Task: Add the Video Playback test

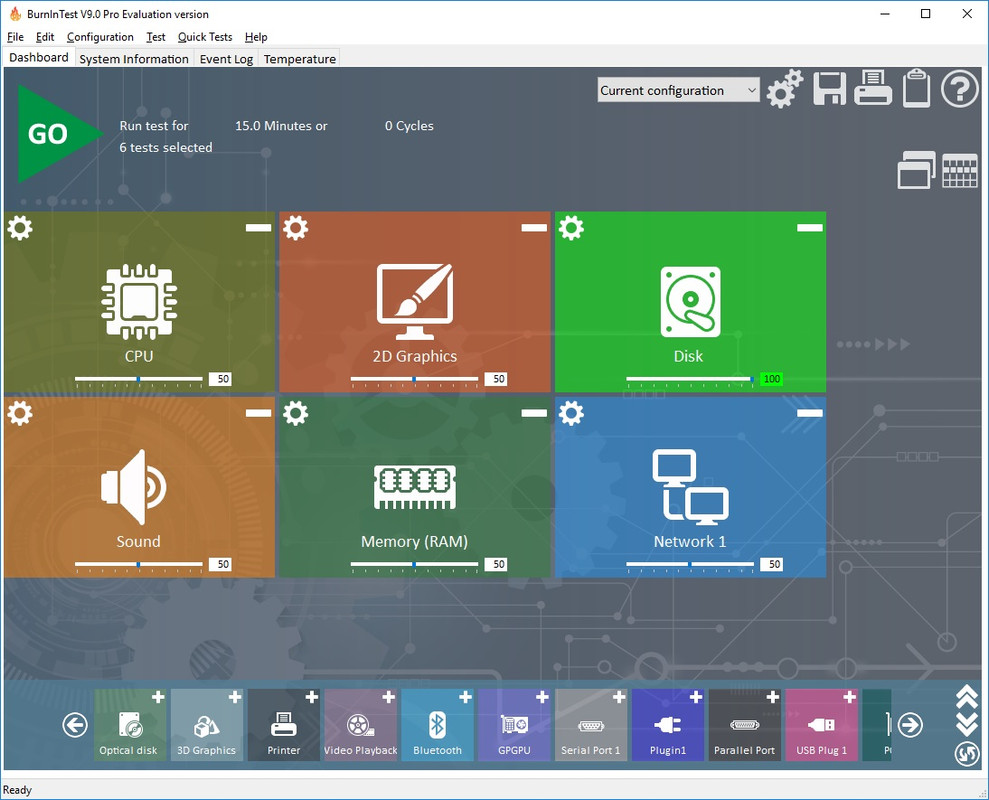Action: (389, 697)
